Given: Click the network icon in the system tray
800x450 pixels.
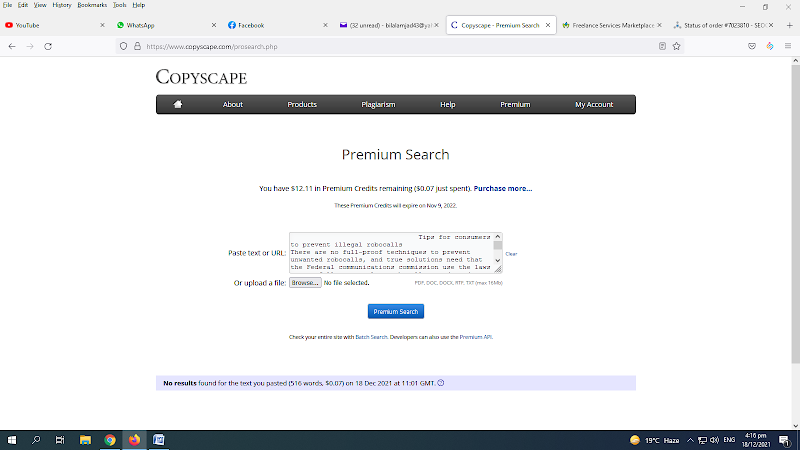Looking at the screenshot, I should pyautogui.click(x=702, y=440).
